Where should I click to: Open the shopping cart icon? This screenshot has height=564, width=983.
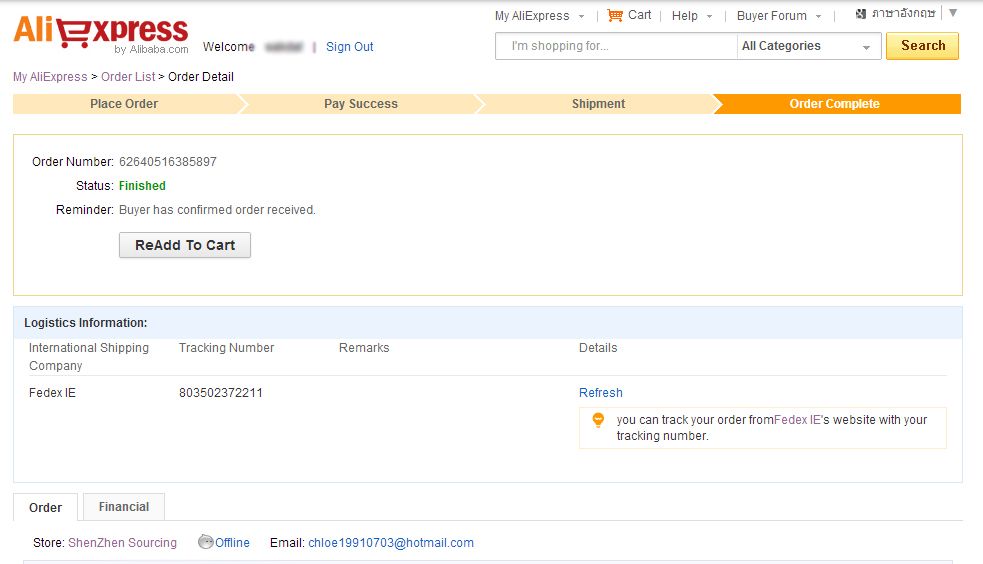[x=615, y=16]
